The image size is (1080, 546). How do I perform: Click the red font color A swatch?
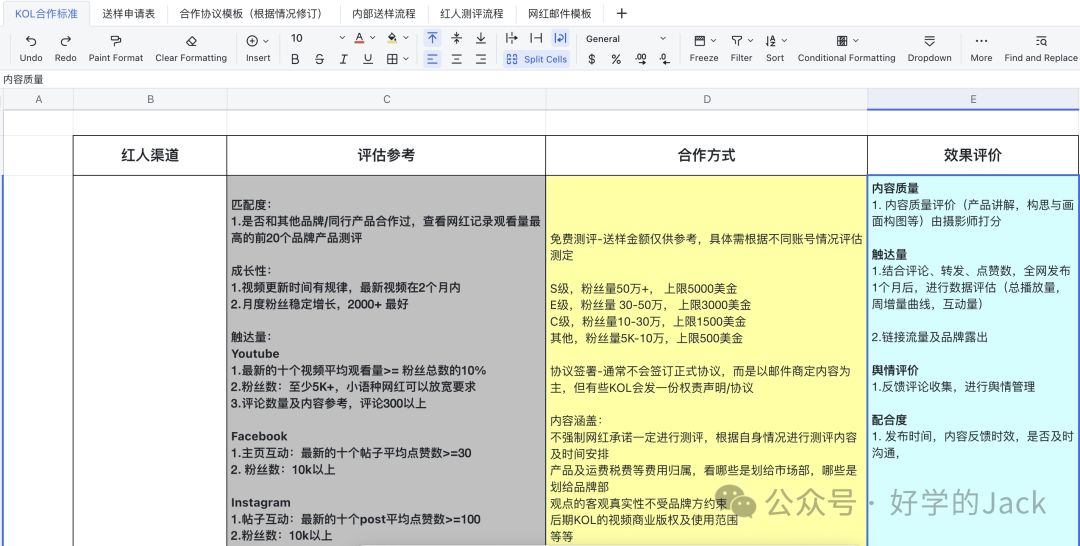360,38
